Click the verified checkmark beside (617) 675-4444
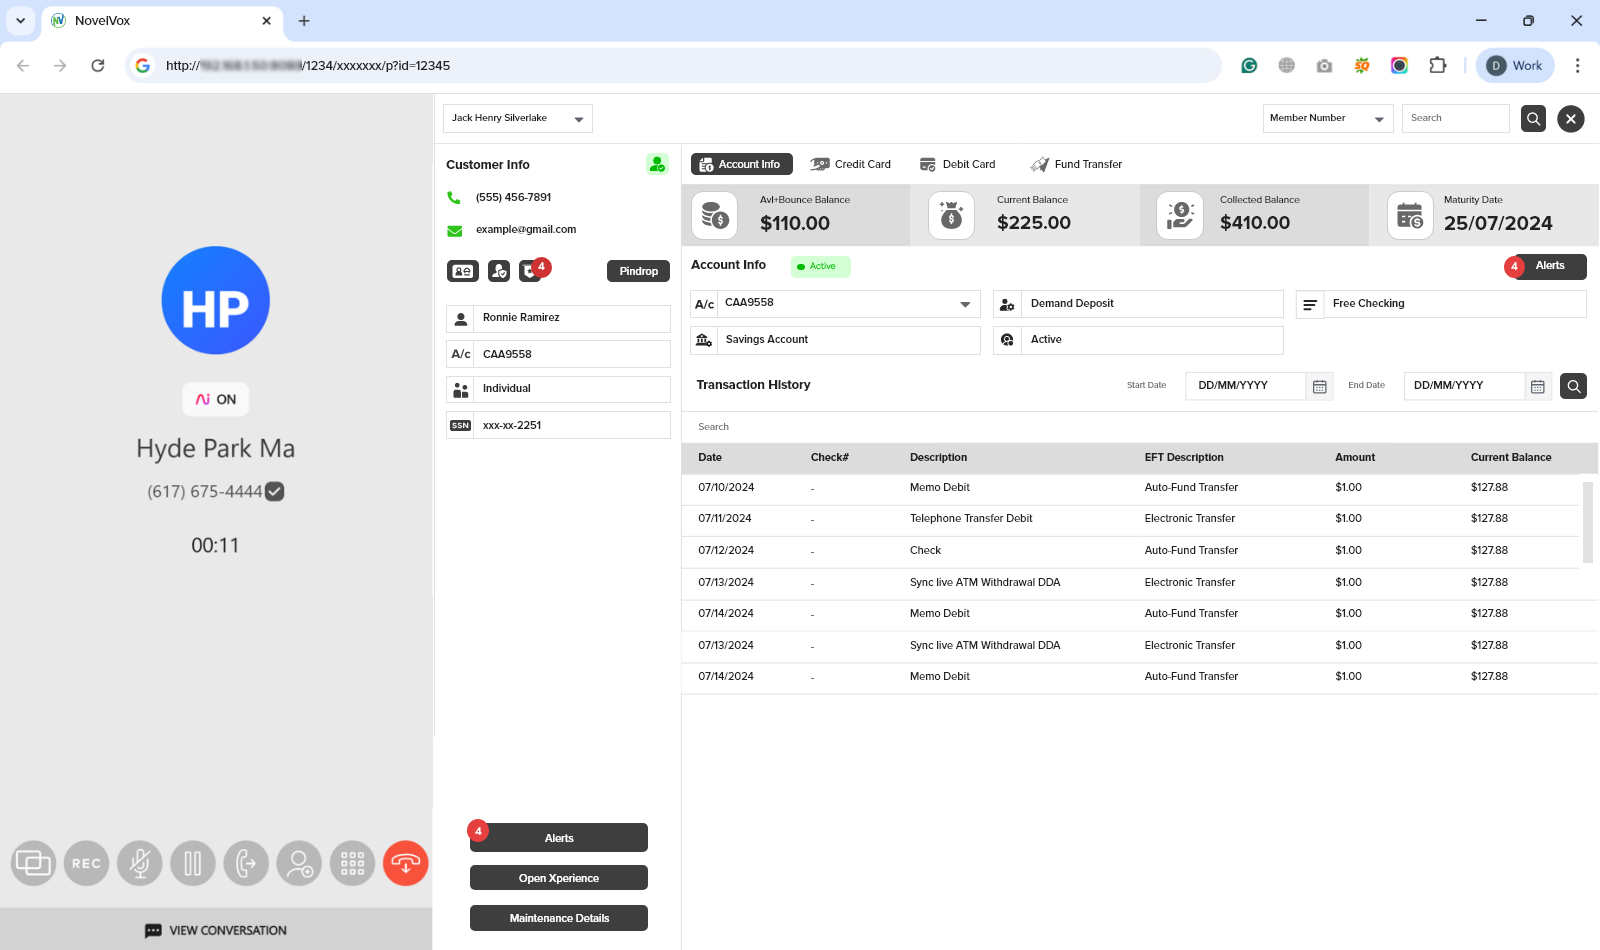 point(275,491)
